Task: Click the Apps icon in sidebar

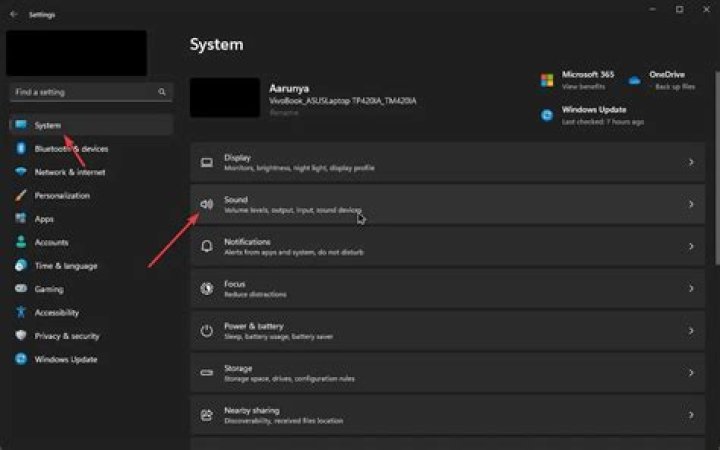Action: 21,219
